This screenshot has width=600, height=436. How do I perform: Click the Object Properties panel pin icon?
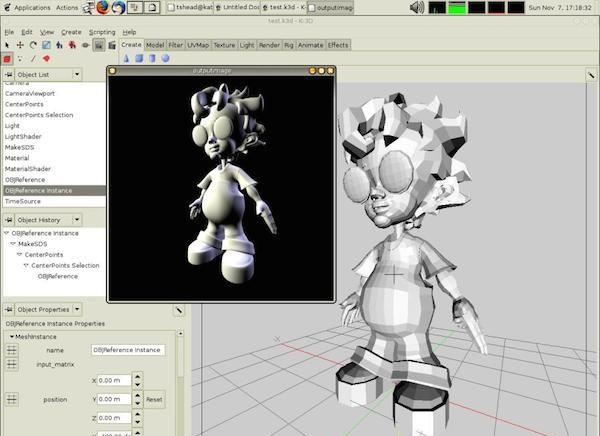[9, 309]
